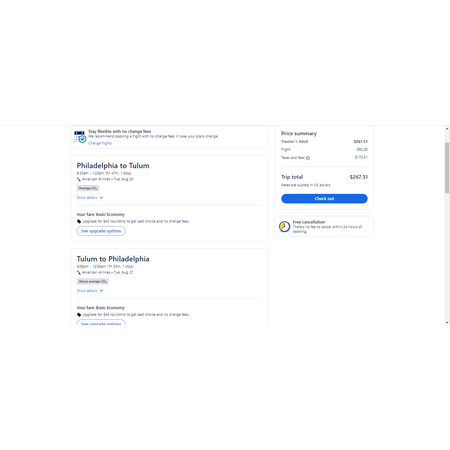
Task: Click the upgrade tag icon under Philadelphia to Tulum fare
Action: [79, 221]
